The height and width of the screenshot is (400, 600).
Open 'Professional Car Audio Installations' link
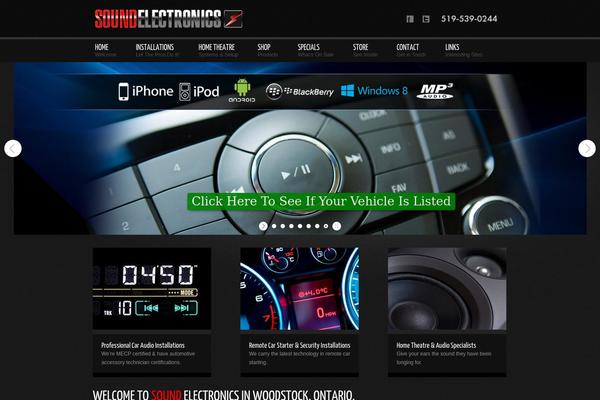[x=143, y=345]
